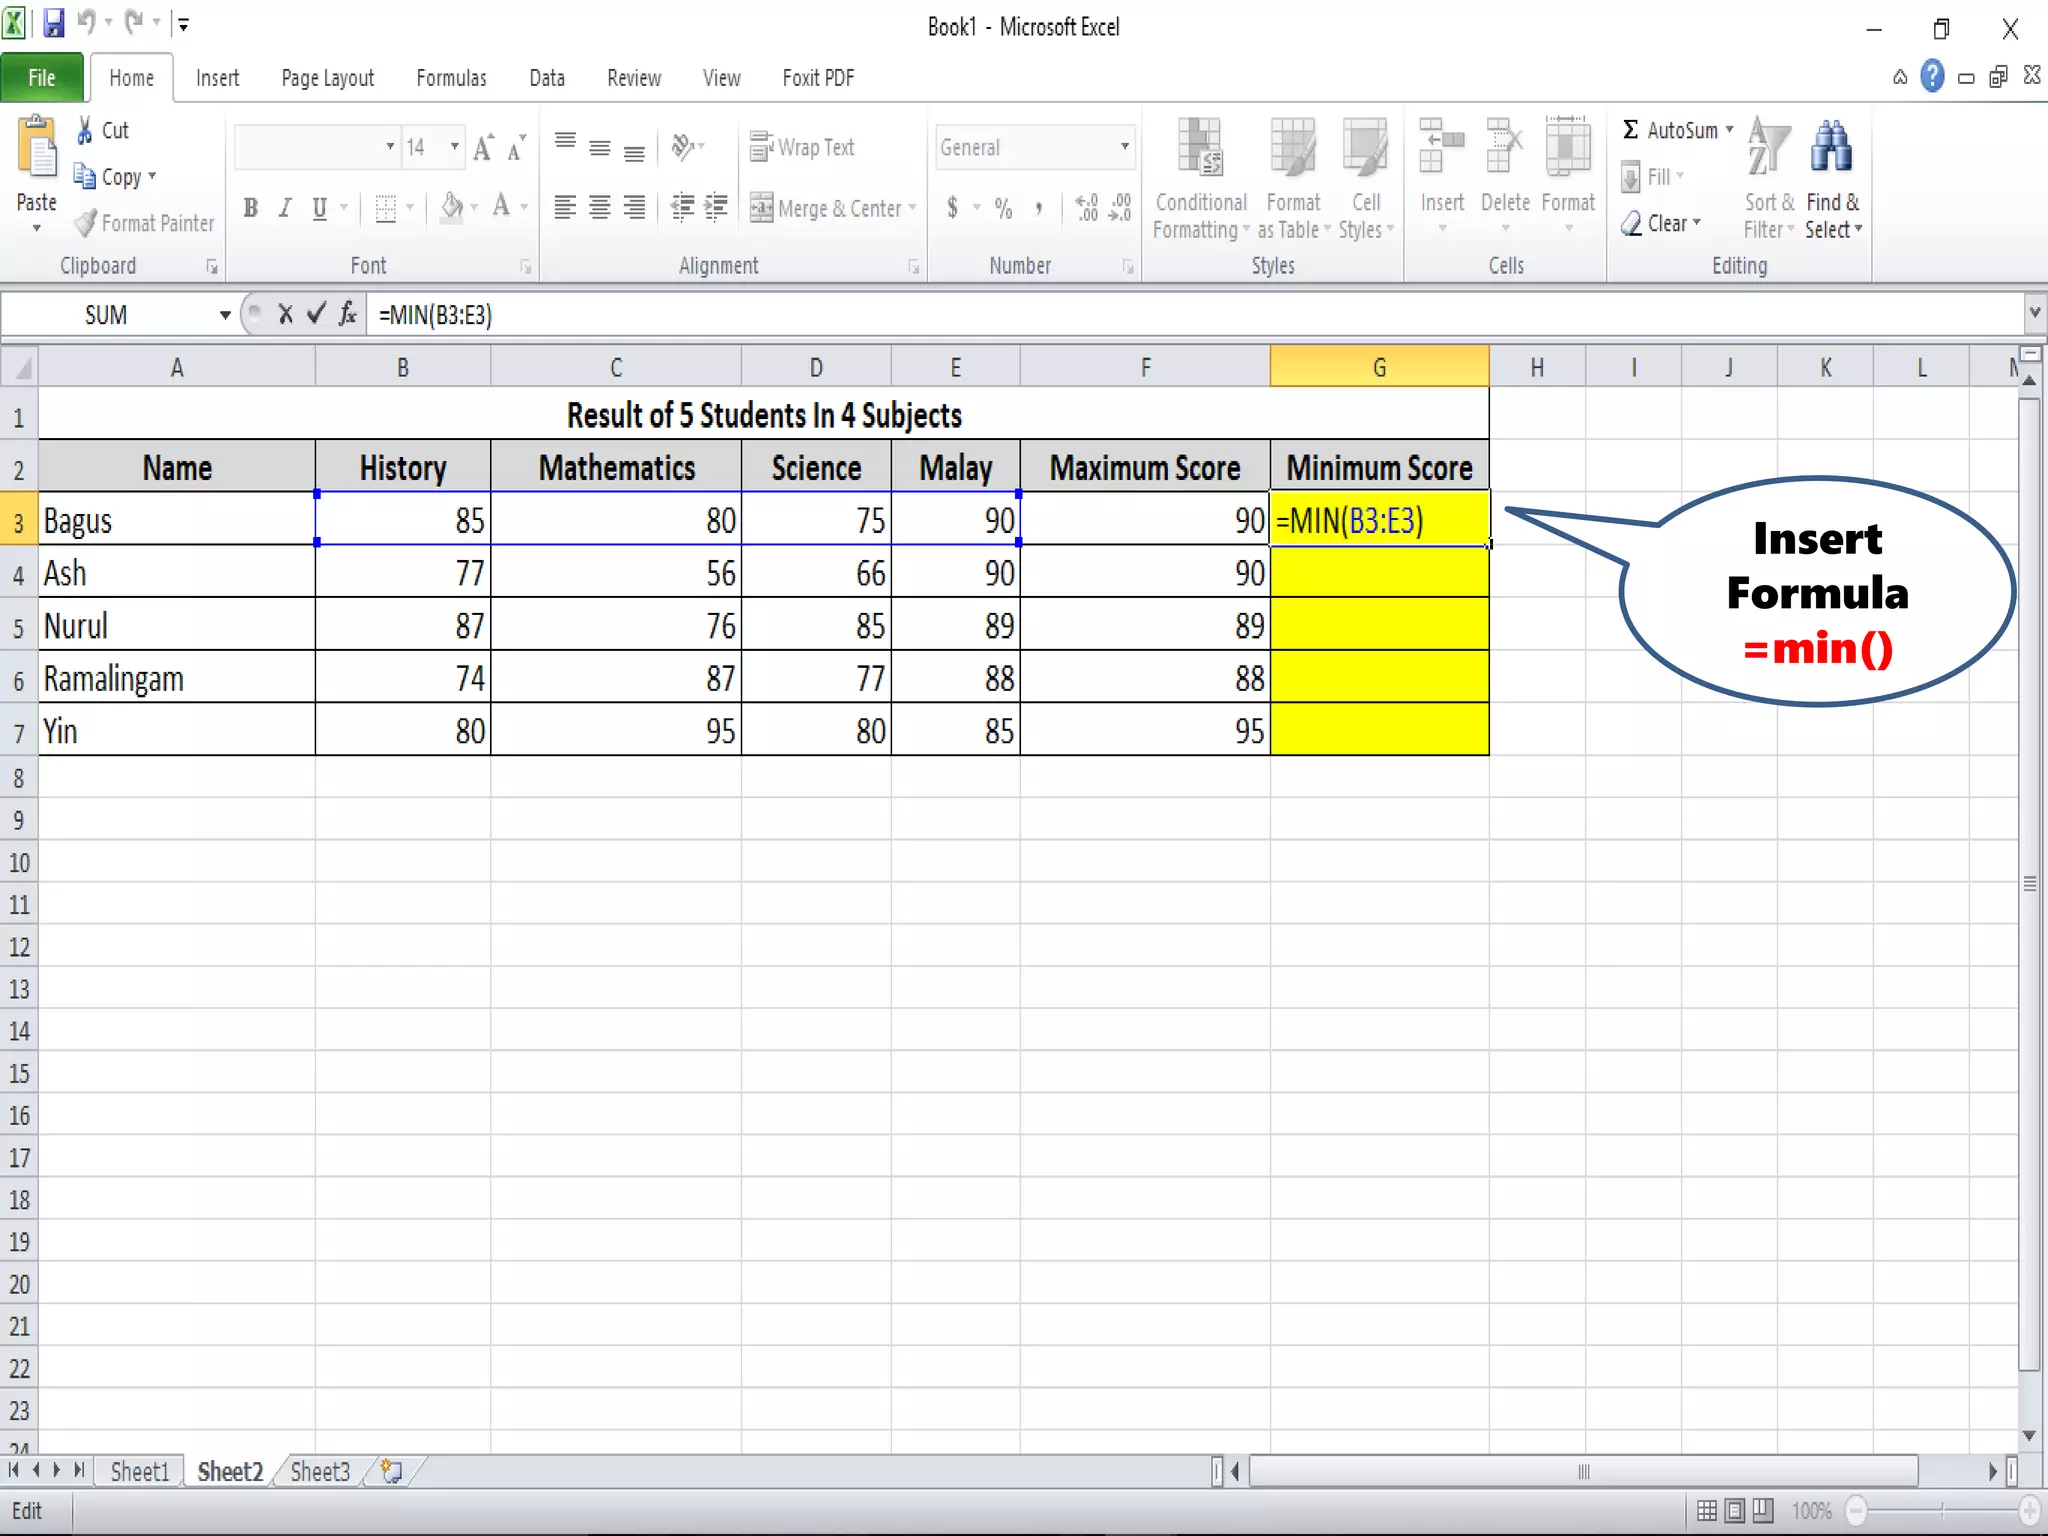This screenshot has width=2048, height=1536.
Task: Toggle Align Text Right
Action: (634, 208)
